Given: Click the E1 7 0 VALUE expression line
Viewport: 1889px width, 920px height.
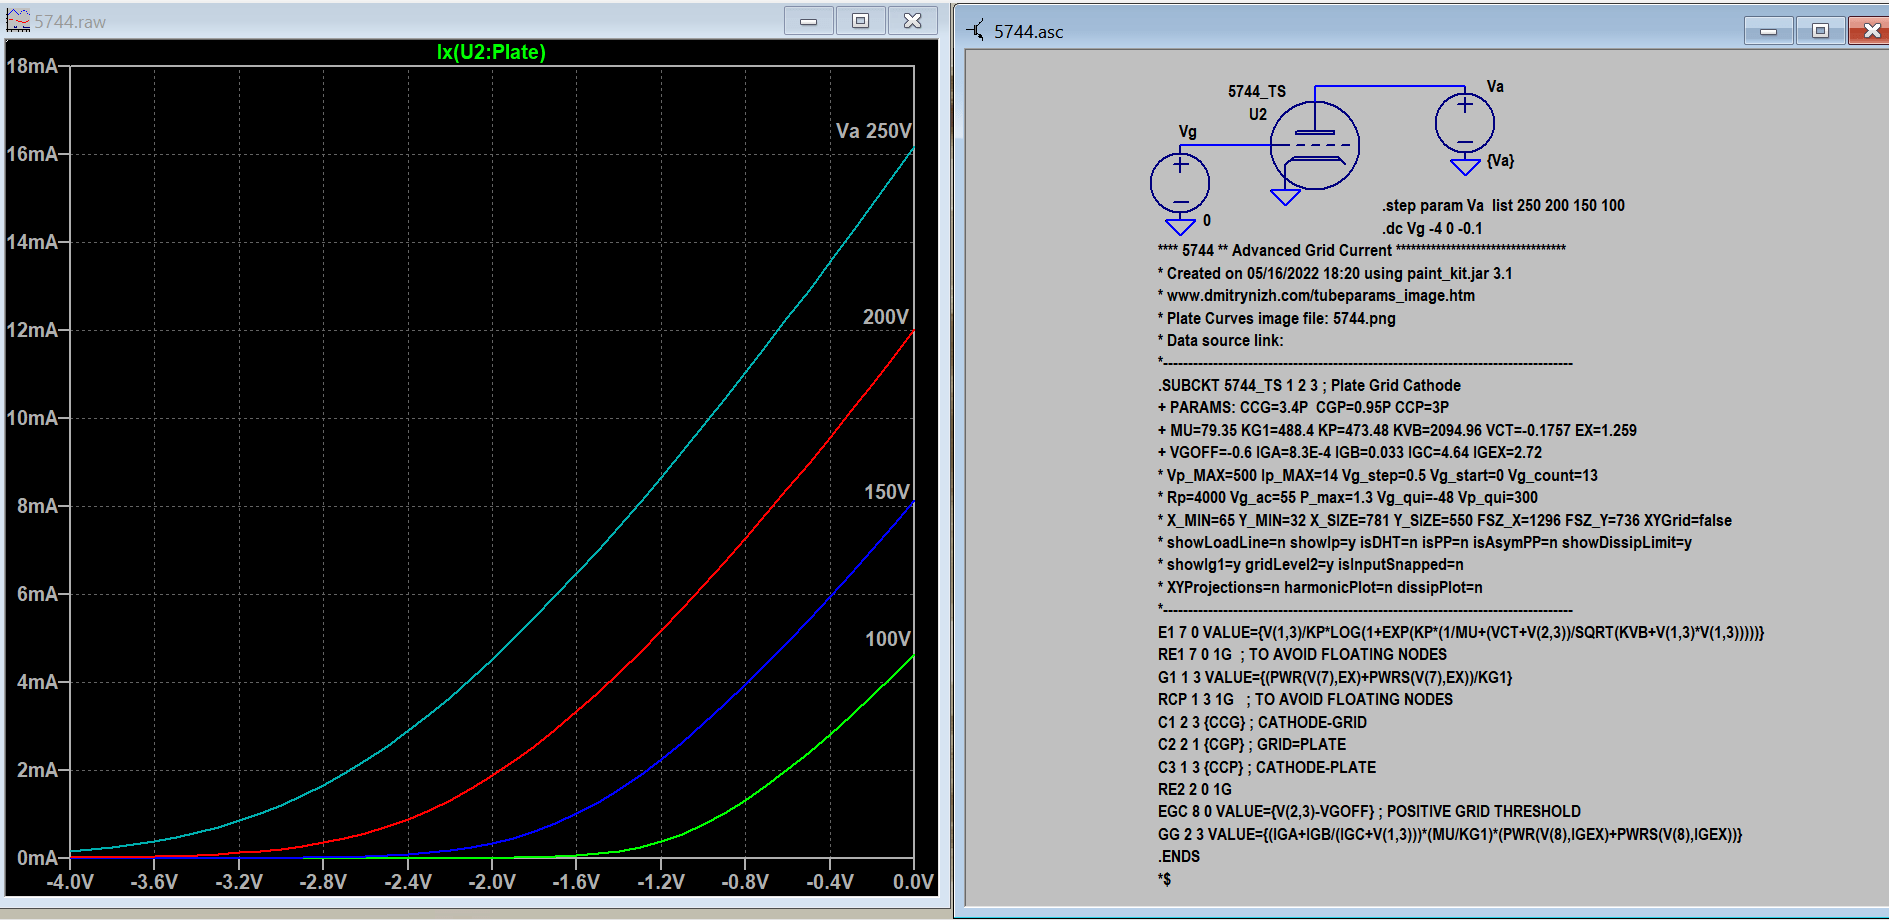Looking at the screenshot, I should [1461, 632].
